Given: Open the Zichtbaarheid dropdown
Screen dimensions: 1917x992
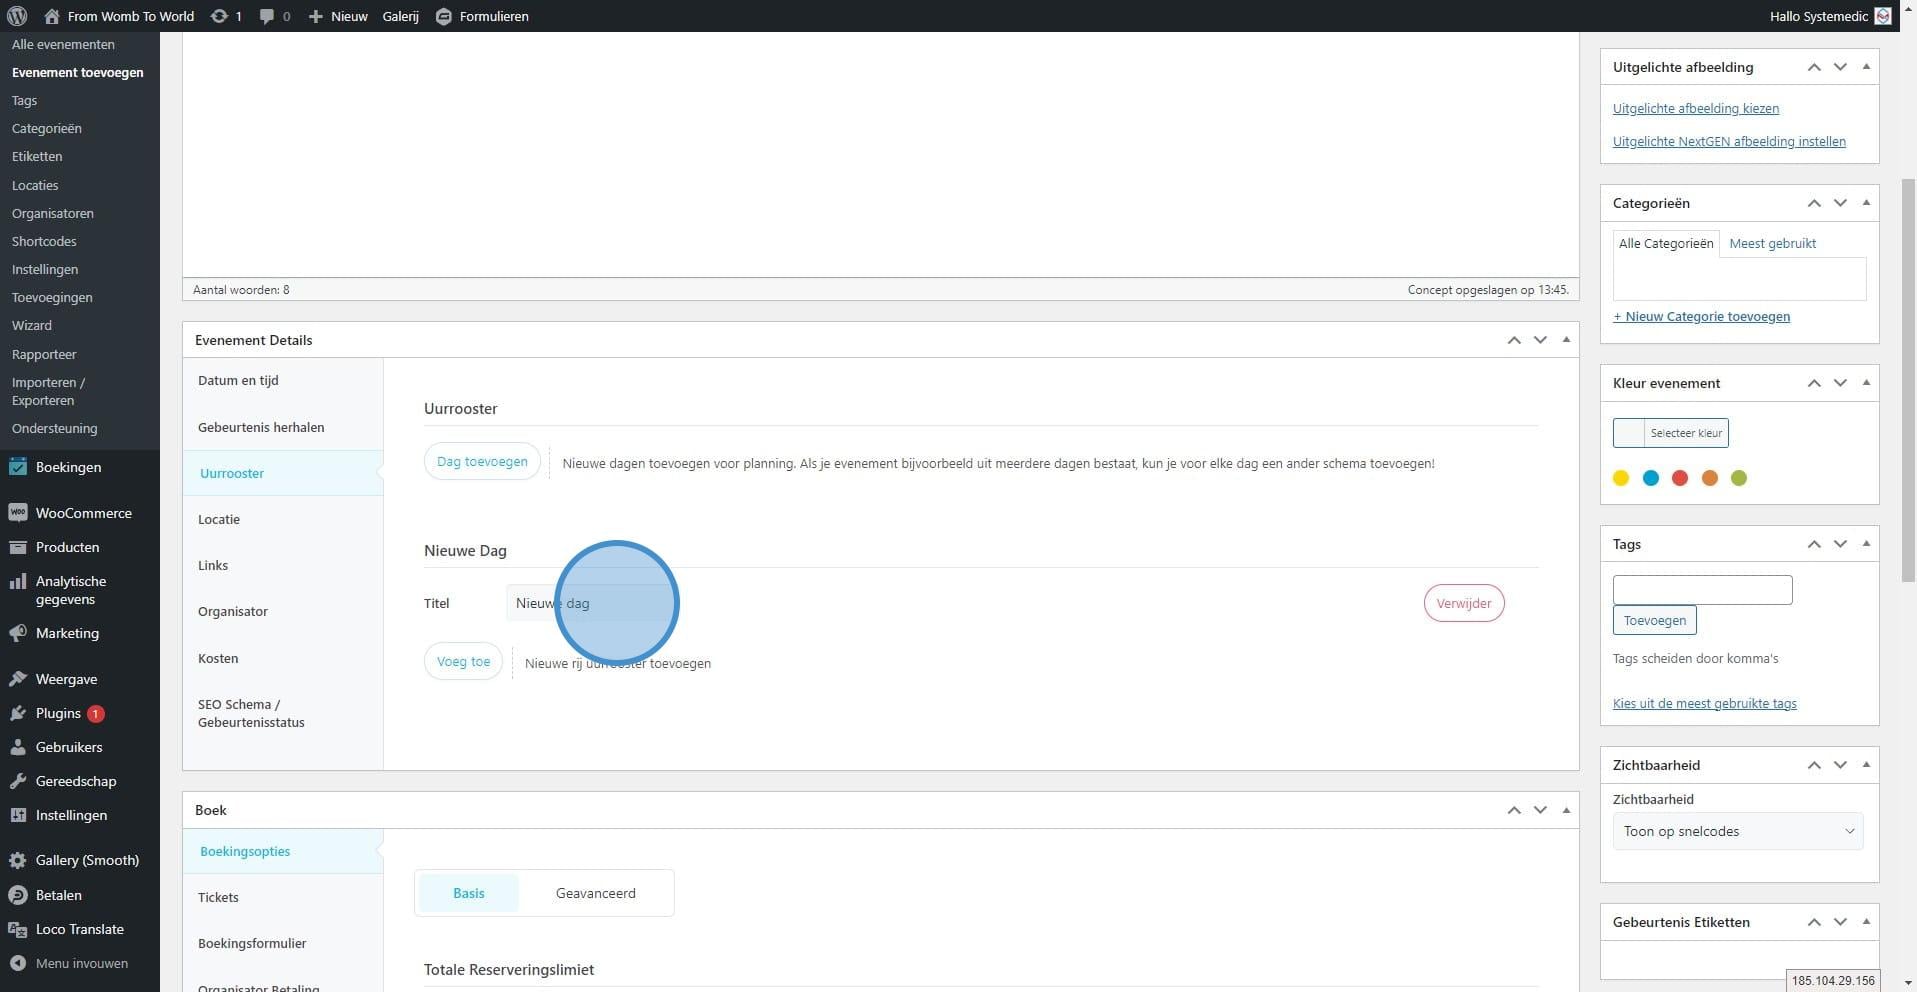Looking at the screenshot, I should coord(1737,831).
